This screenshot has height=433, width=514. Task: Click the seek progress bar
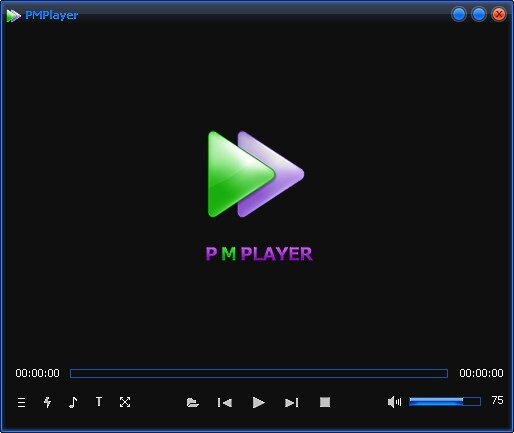point(259,373)
